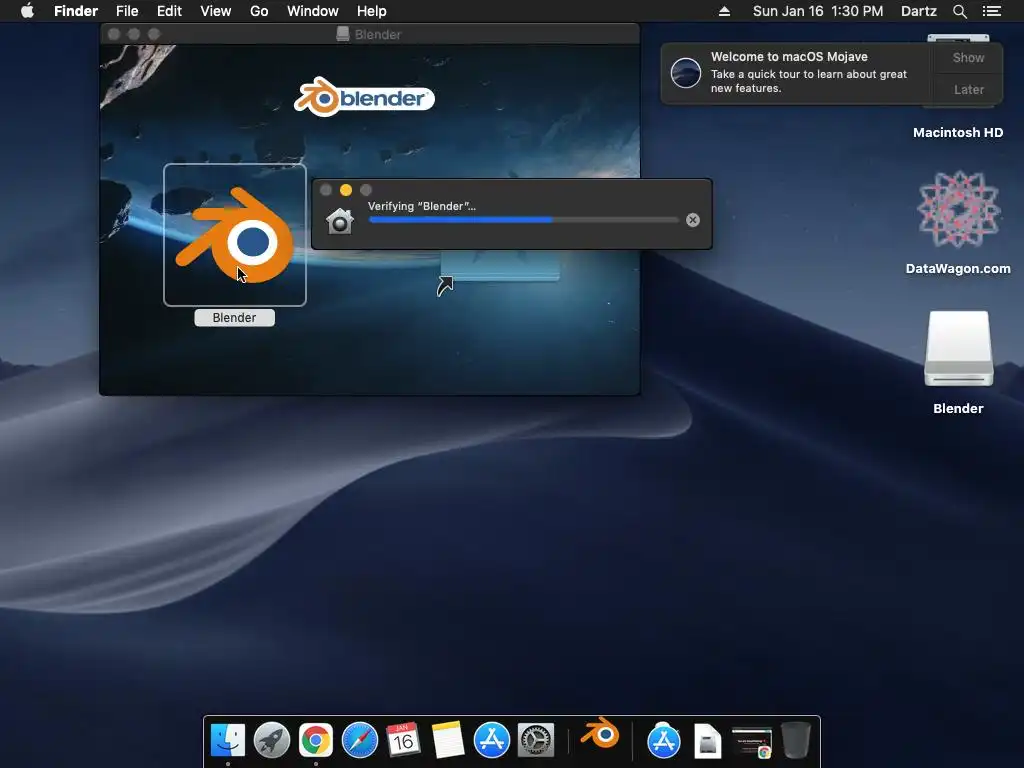Open Launchpad rocket icon in the Dock
The image size is (1024, 768).
(272, 741)
